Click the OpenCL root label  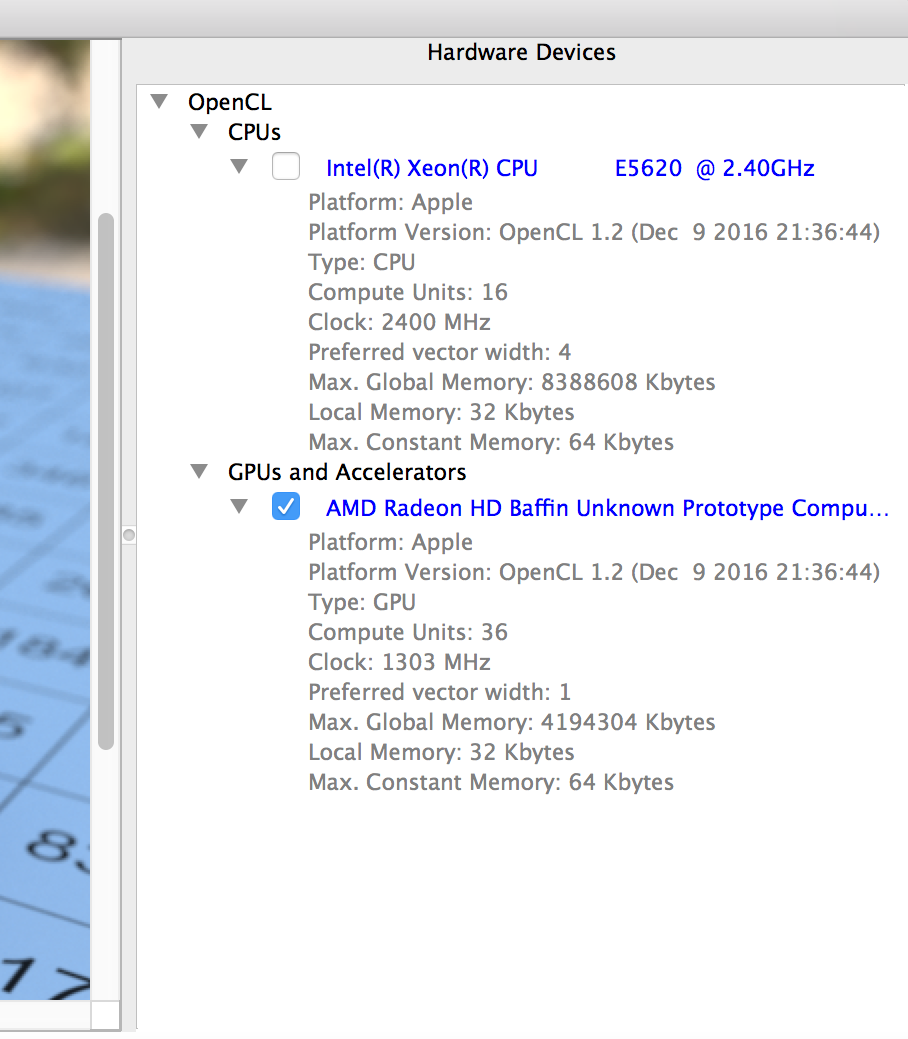[x=229, y=103]
